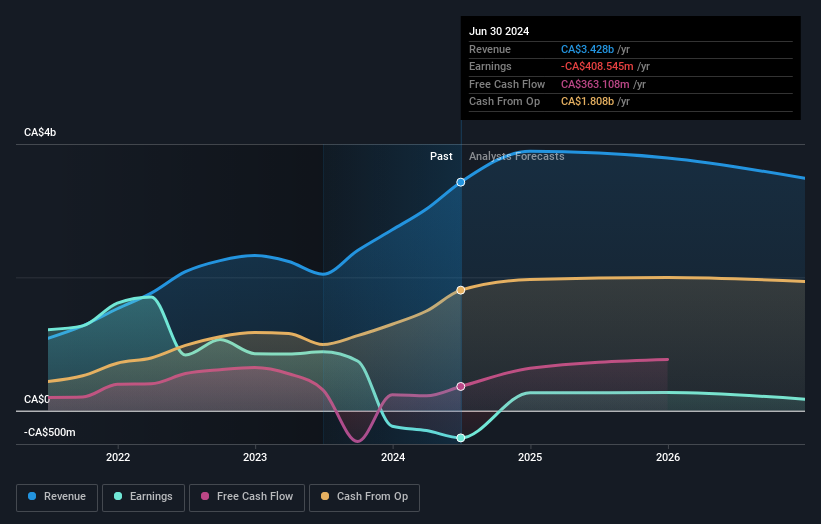The width and height of the screenshot is (821, 524).
Task: Click the Past label on chart
Action: tap(441, 156)
